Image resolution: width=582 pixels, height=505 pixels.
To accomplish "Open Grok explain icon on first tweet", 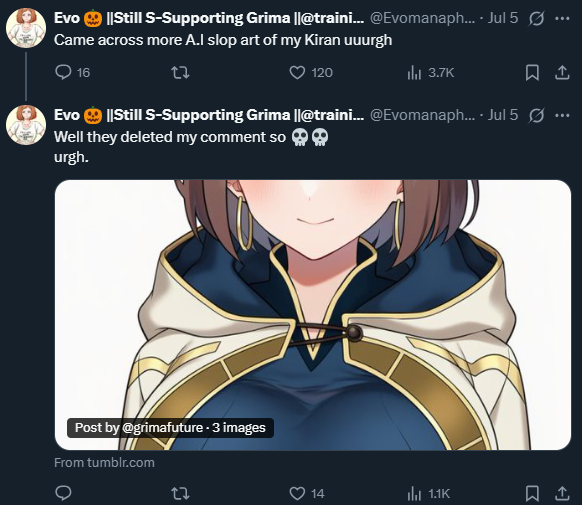I will tap(536, 18).
